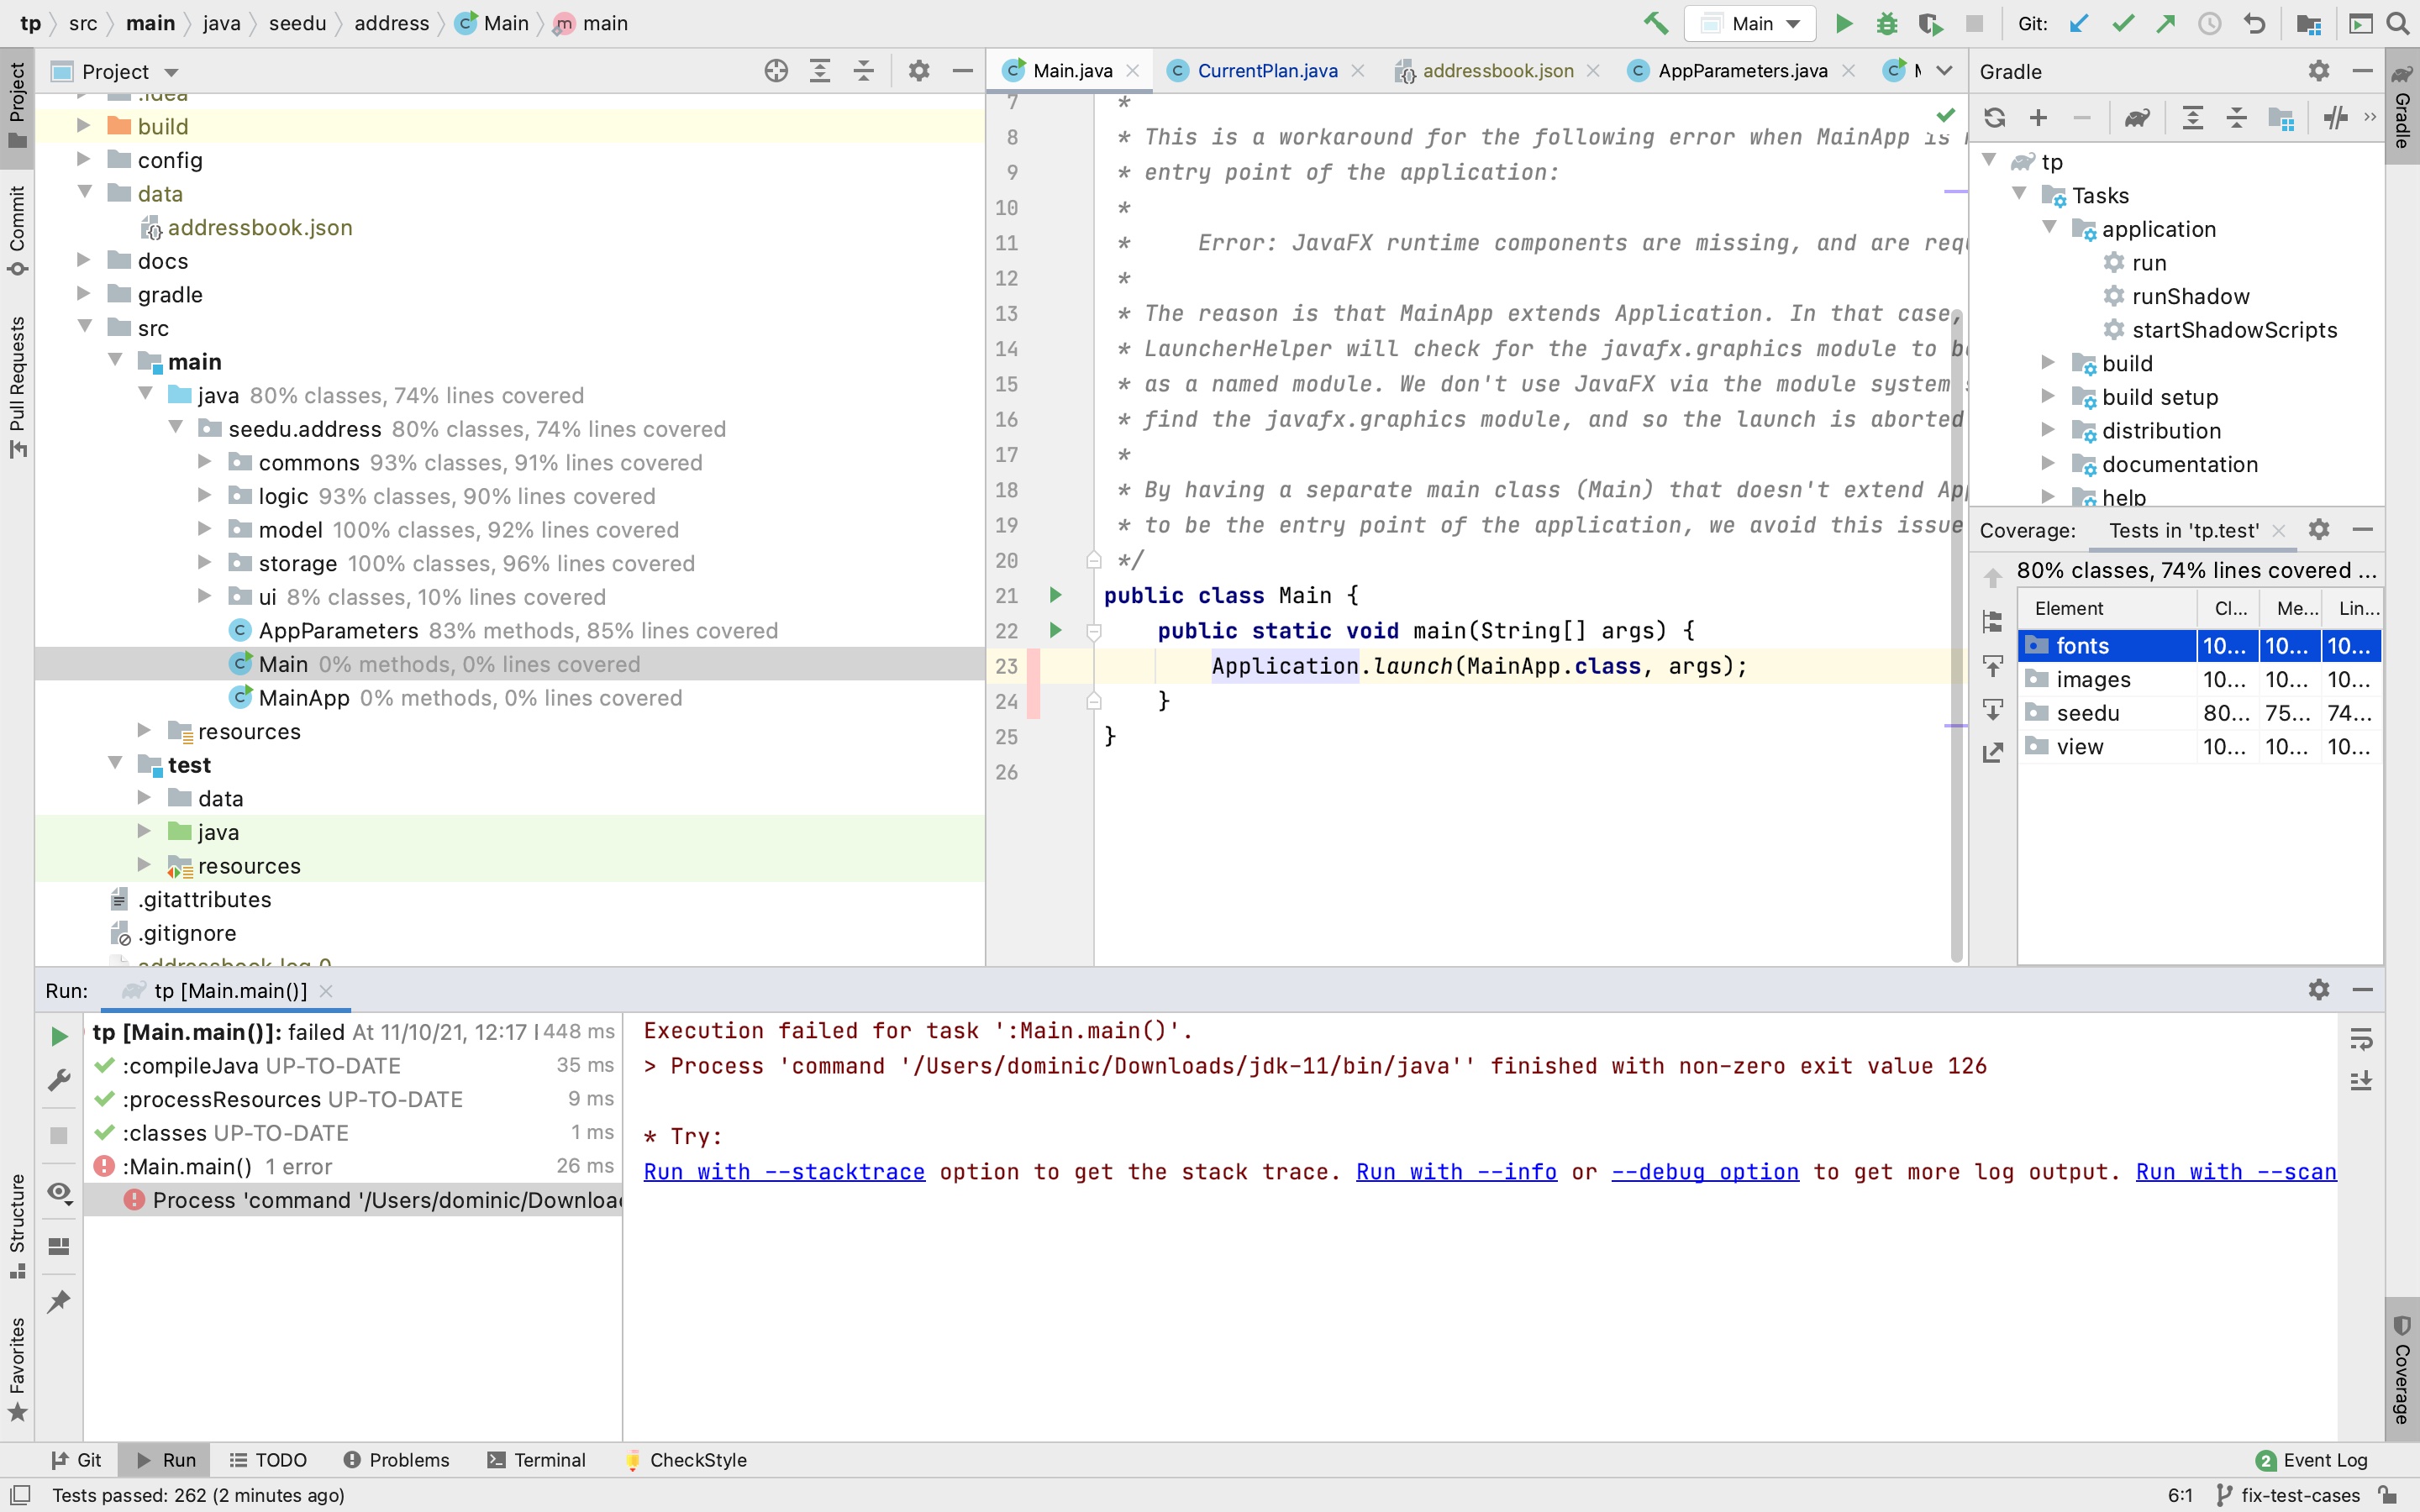The image size is (2420, 1512).
Task: Click fix-test-cases branch in status bar
Action: point(2299,1495)
